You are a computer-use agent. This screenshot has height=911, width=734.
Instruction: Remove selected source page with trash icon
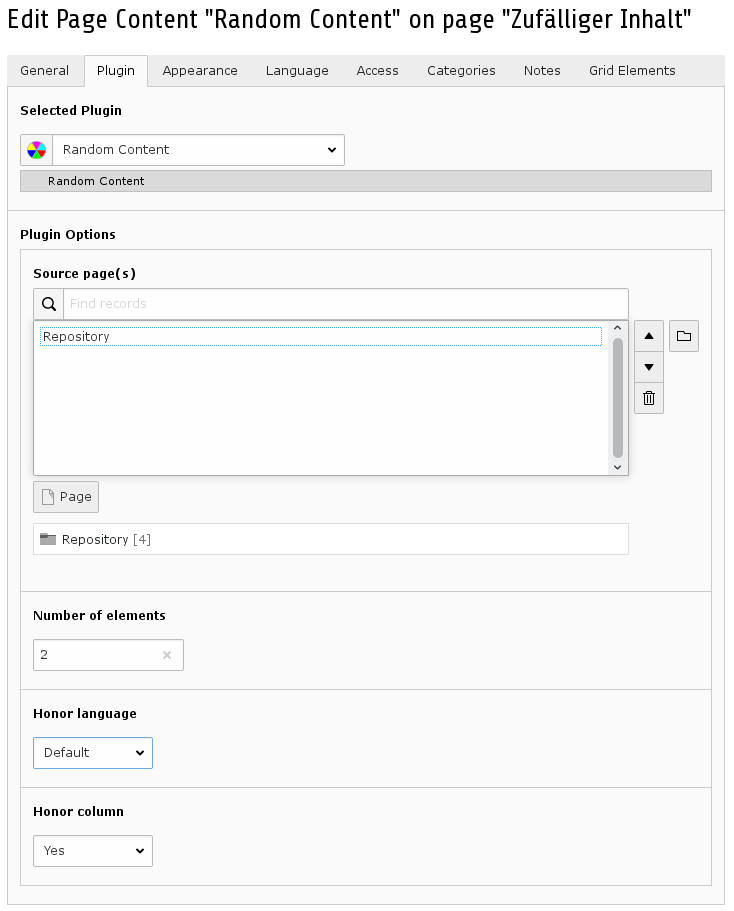click(649, 398)
